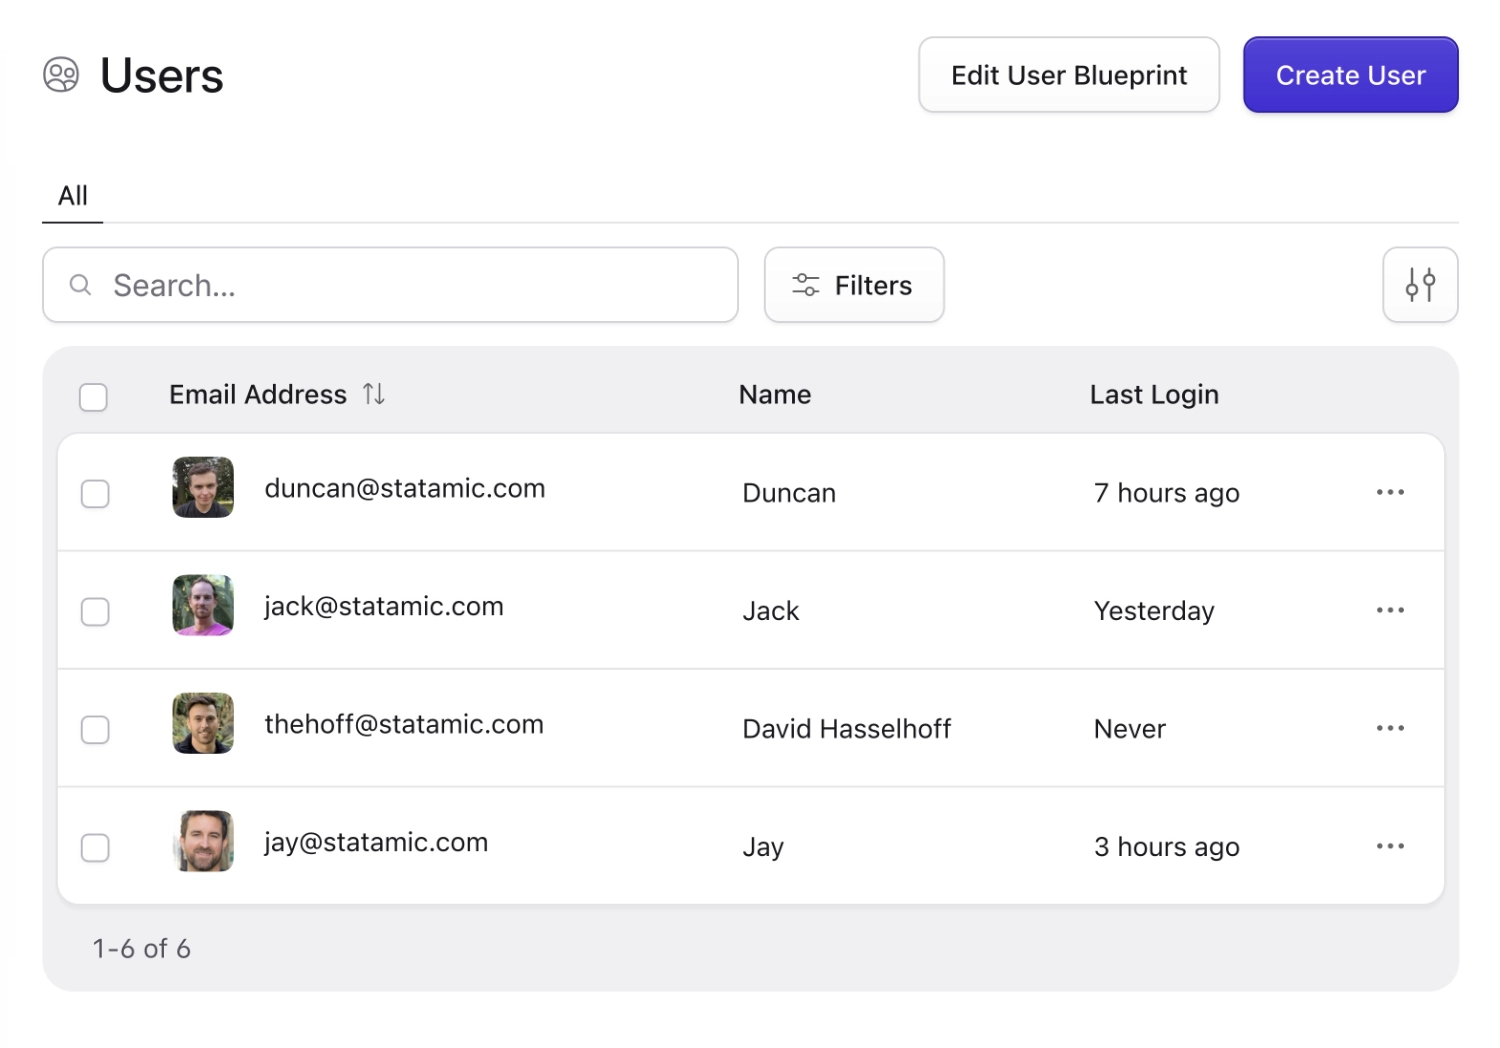Check the checkbox on duncan@statamic.com's row

[95, 493]
